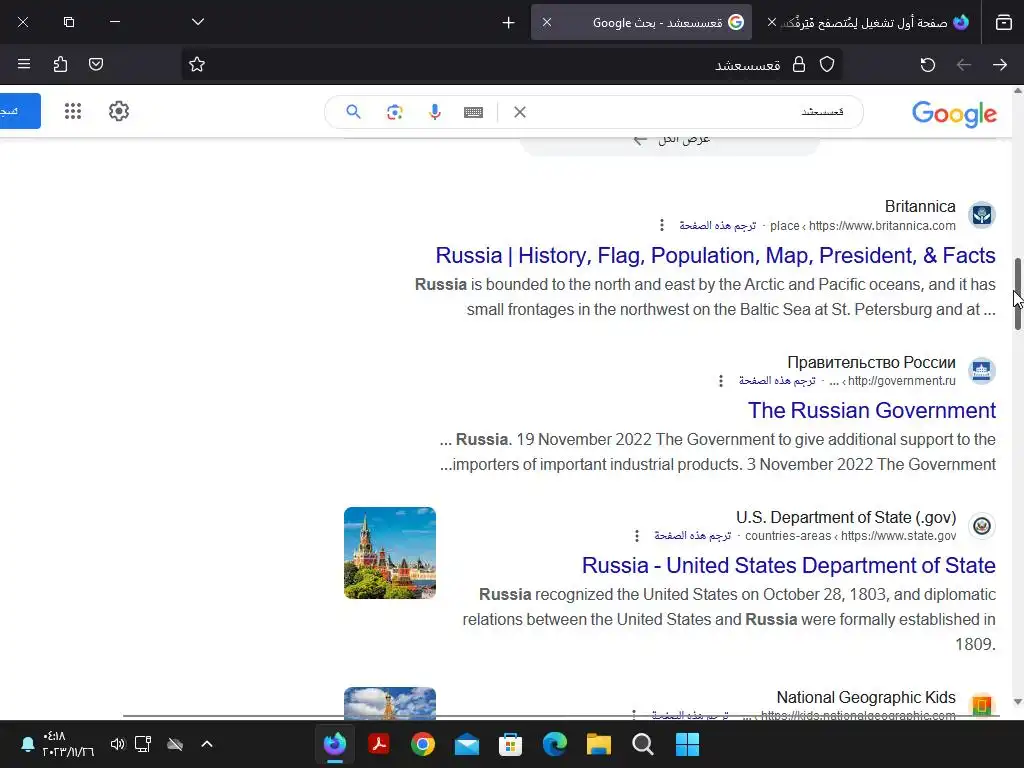Click the blue sign-in button
Screen dimensions: 1024x768
tap(20, 111)
